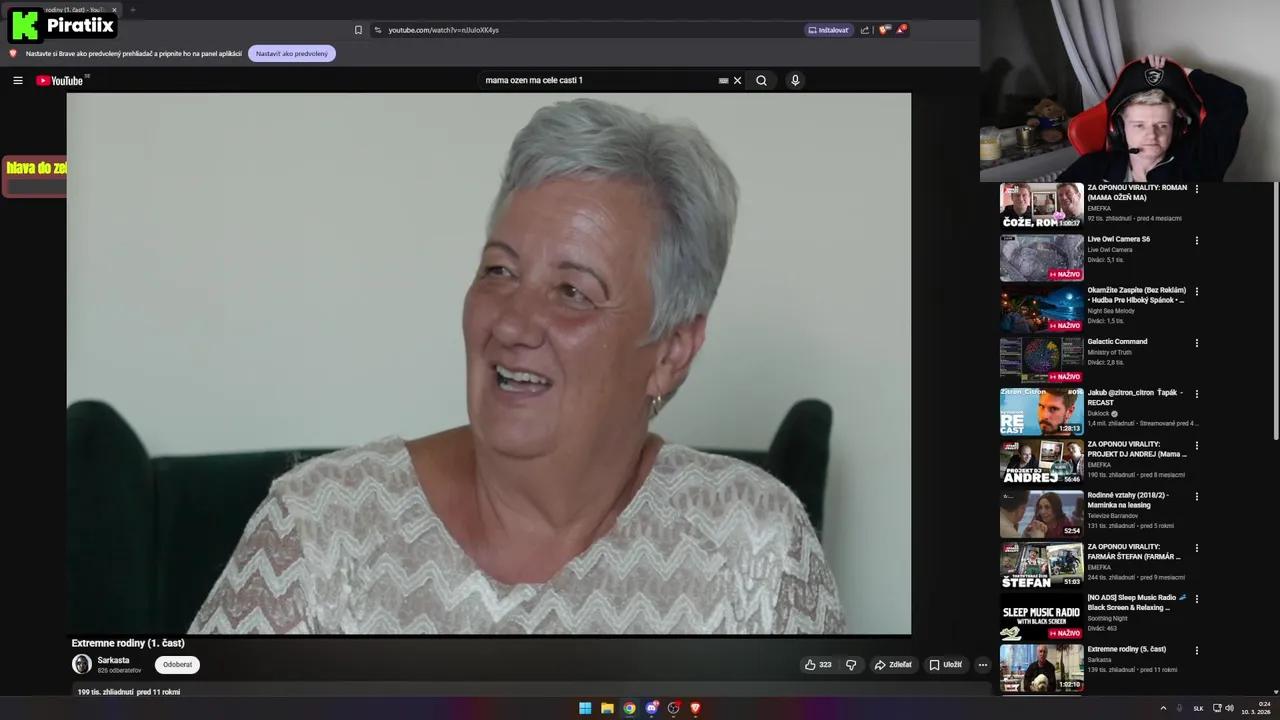
Task: Switch the SLK keyboard language indicator
Action: 1199,708
